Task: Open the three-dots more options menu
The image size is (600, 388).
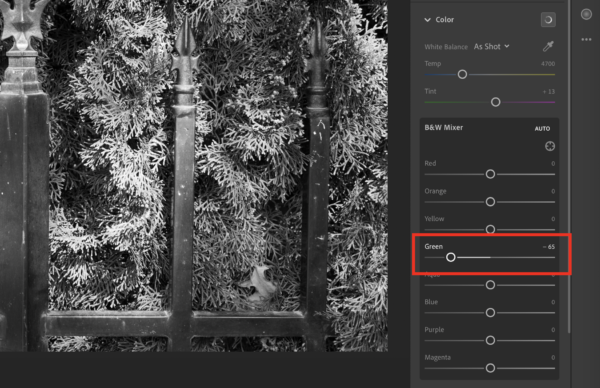Action: click(x=586, y=39)
